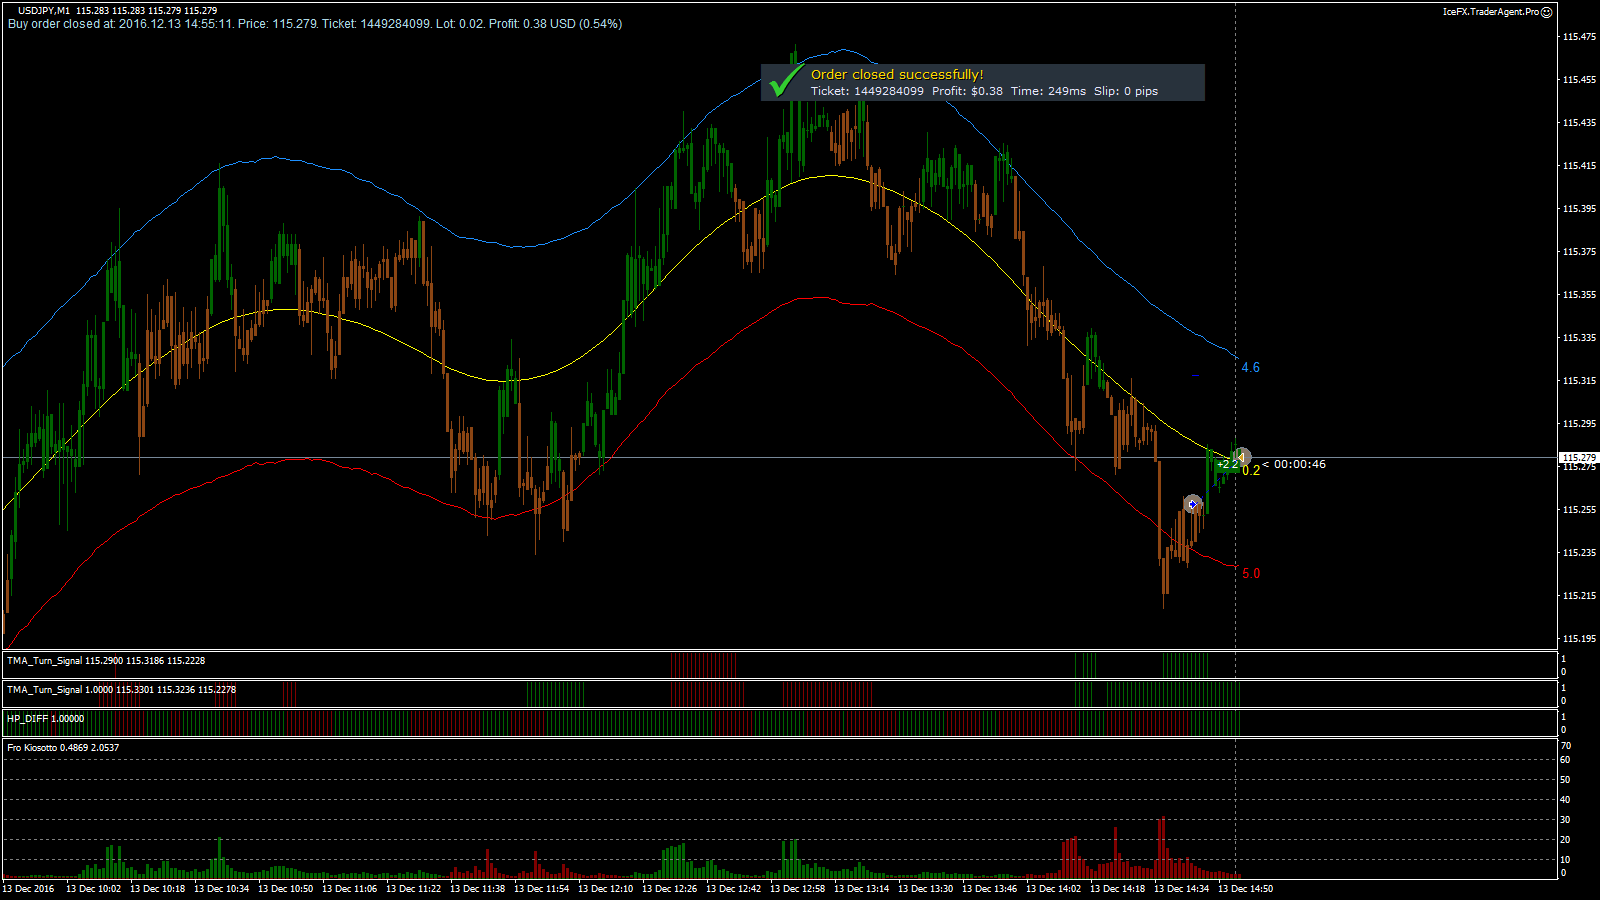Image resolution: width=1600 pixels, height=900 pixels.
Task: Click the 115.475 price level on the axis
Action: (x=1579, y=37)
